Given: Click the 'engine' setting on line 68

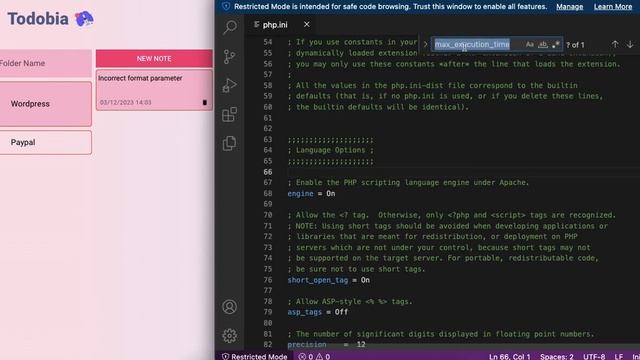Looking at the screenshot, I should coord(300,193).
